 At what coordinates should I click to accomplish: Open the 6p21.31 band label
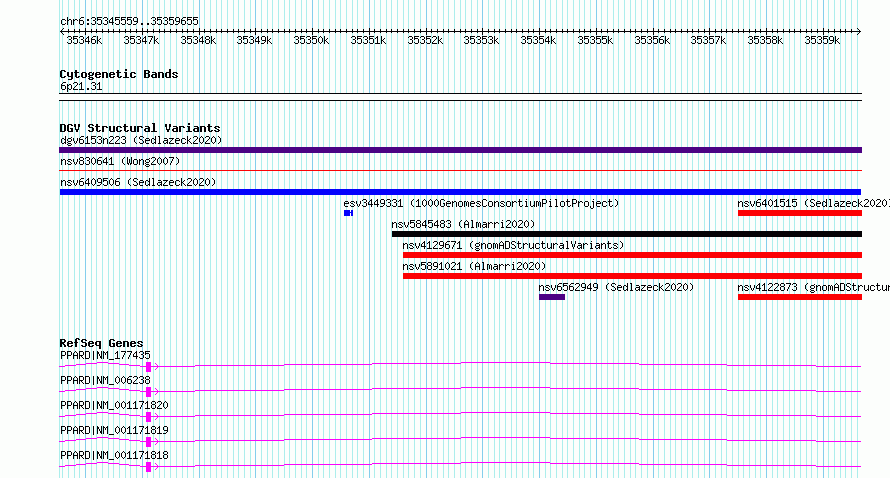tap(81, 86)
